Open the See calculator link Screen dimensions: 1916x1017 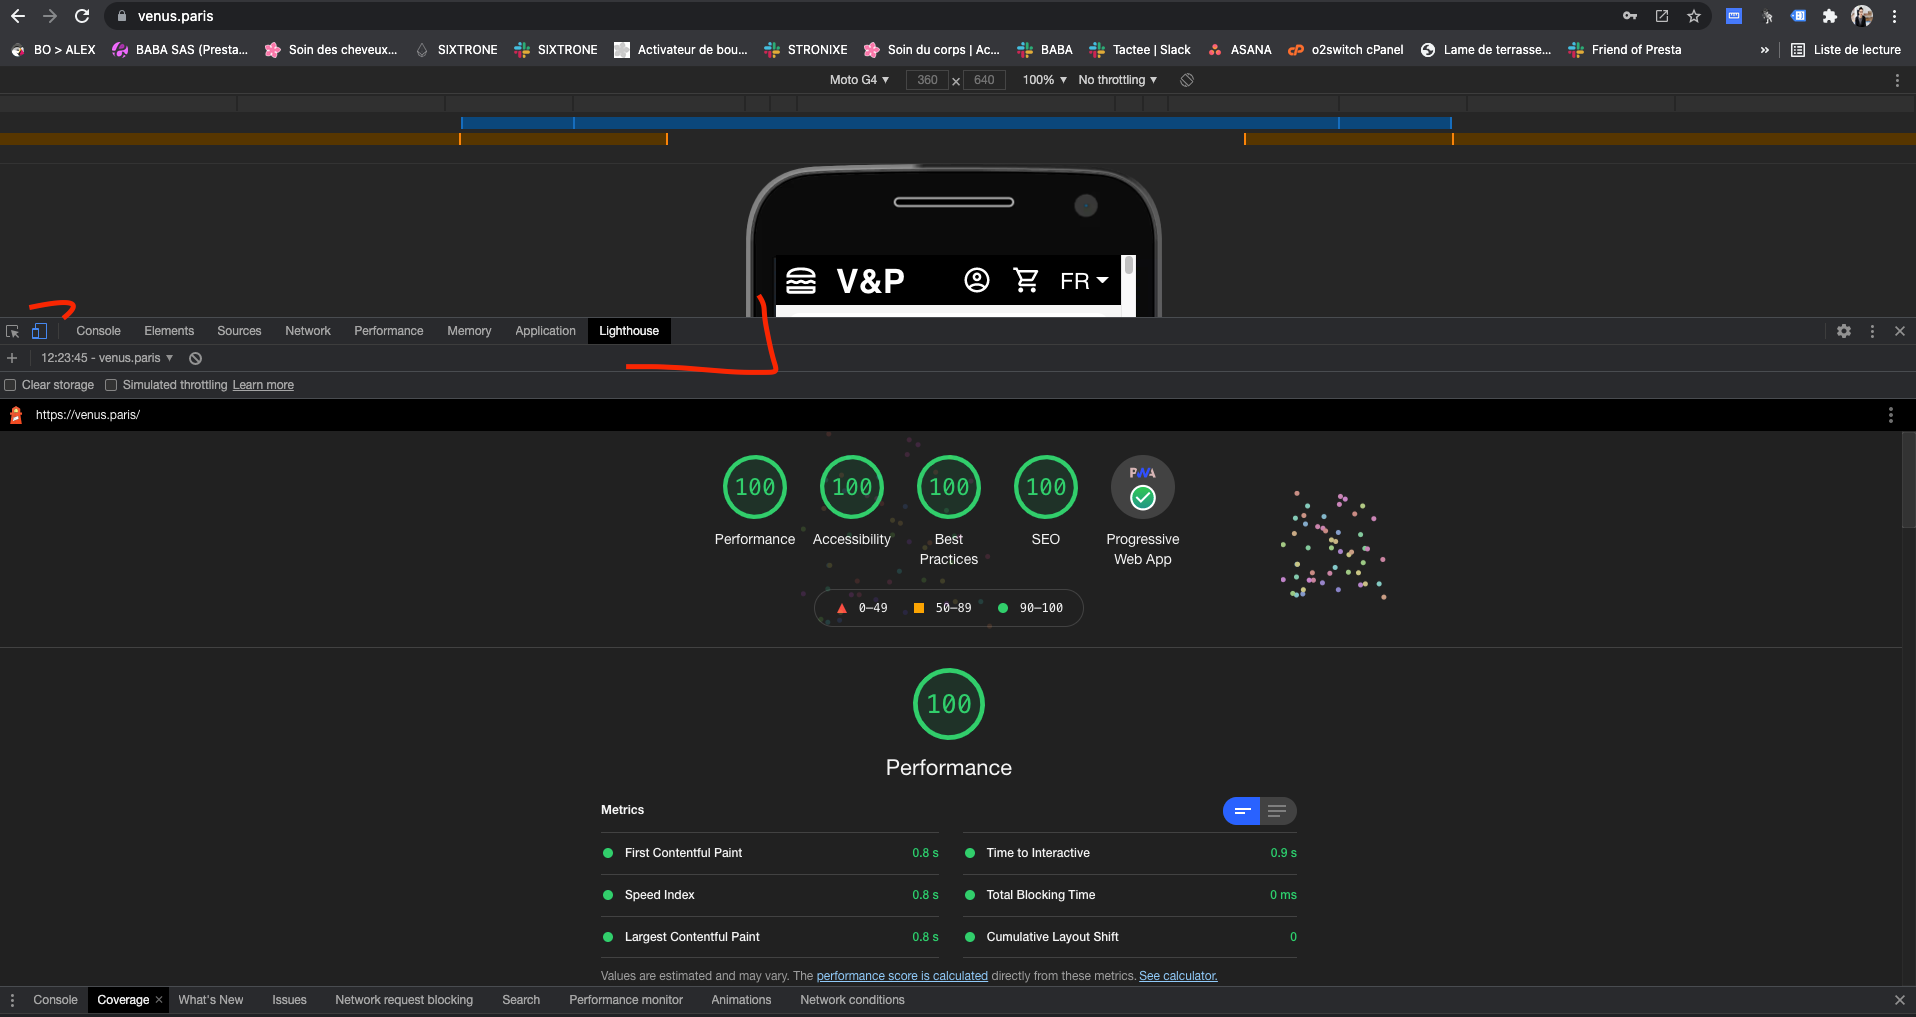[x=1178, y=976]
